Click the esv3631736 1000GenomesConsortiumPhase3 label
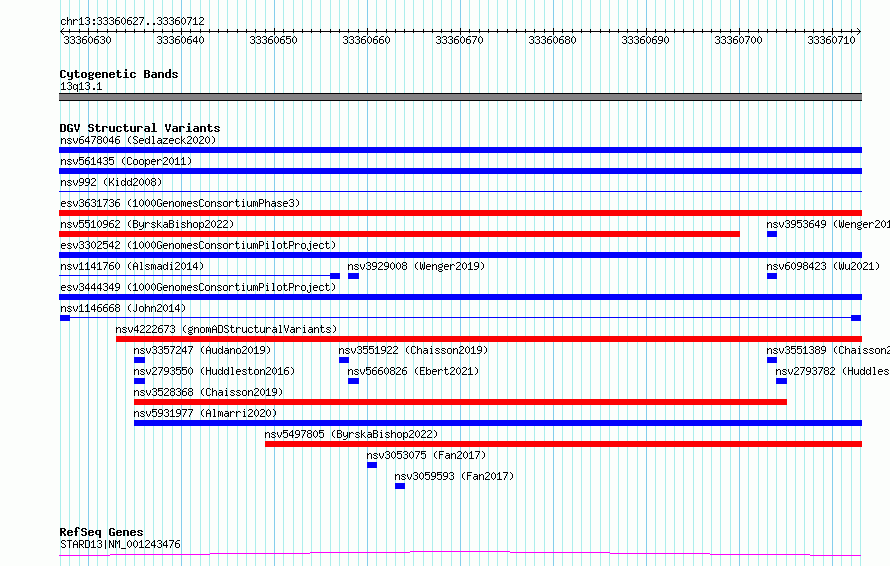Image resolution: width=890 pixels, height=566 pixels. (x=180, y=203)
